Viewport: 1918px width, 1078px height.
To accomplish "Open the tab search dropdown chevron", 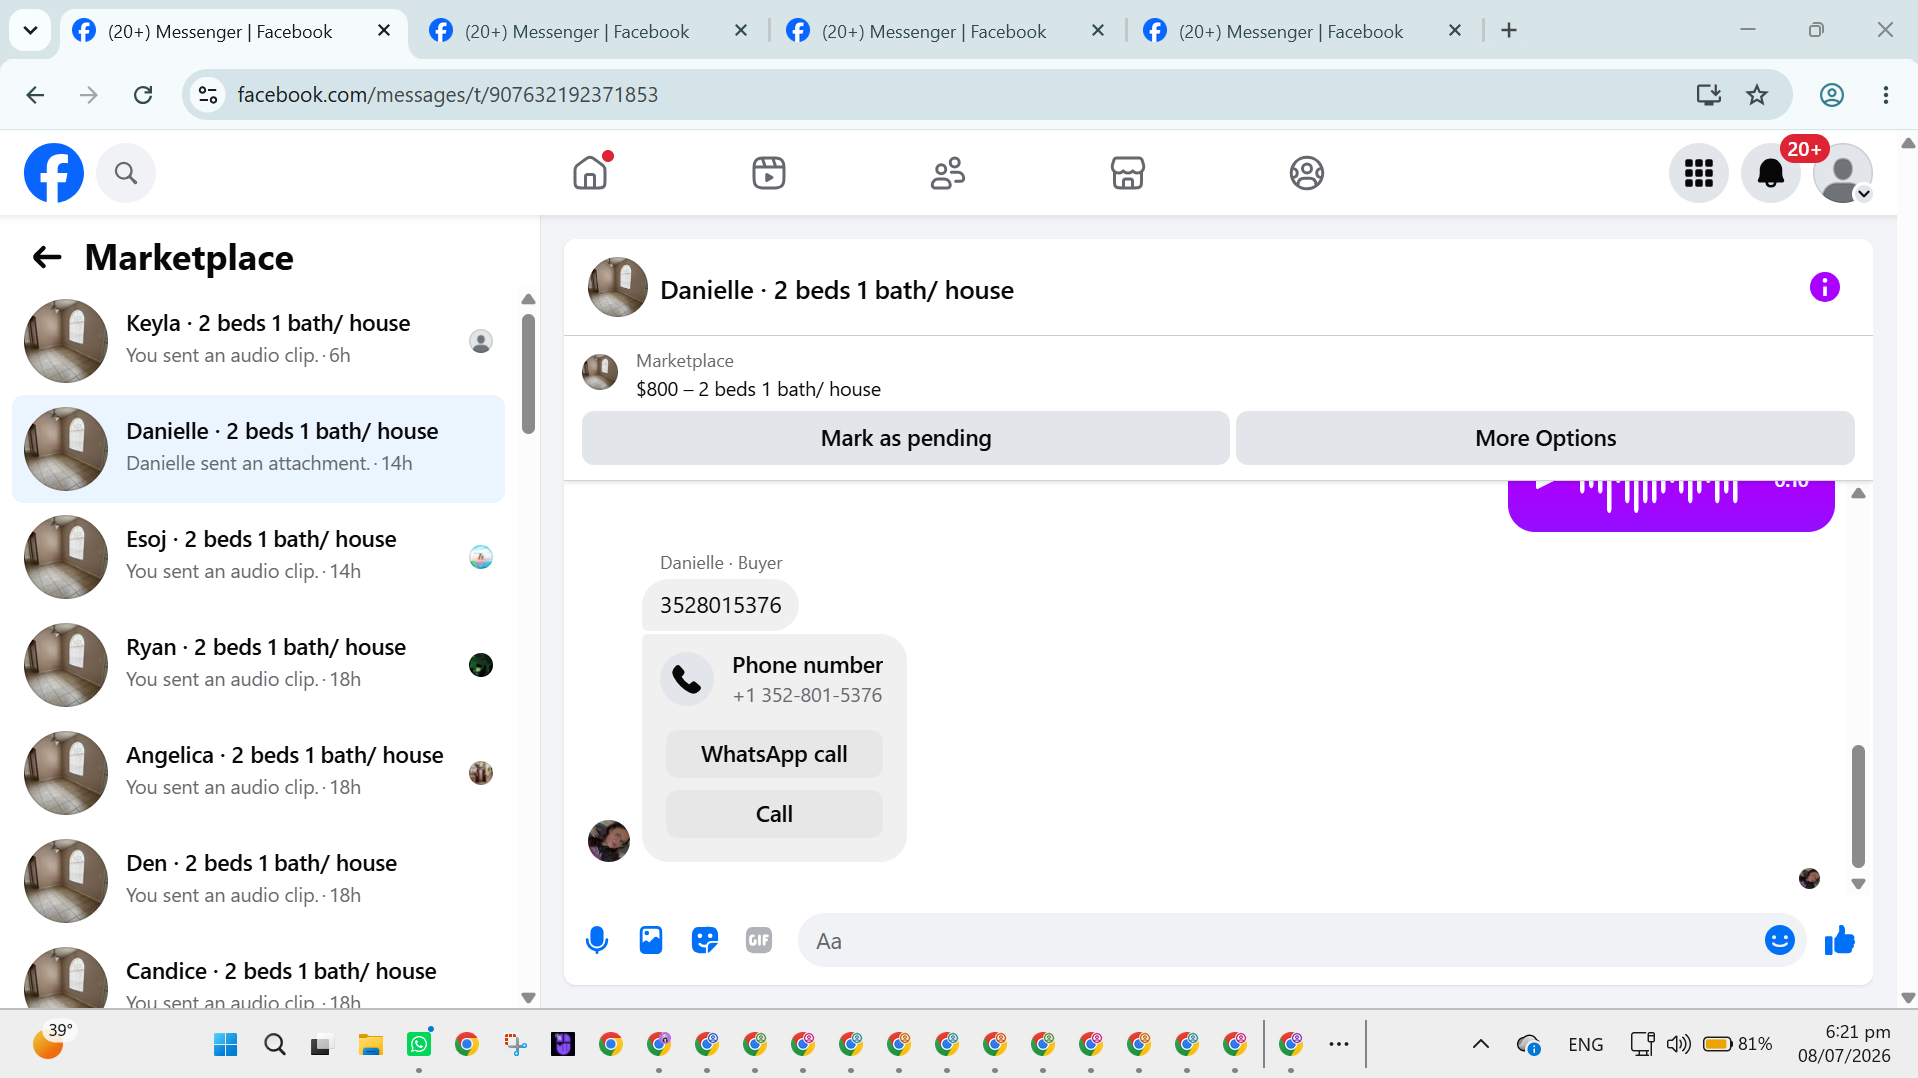I will tap(30, 31).
